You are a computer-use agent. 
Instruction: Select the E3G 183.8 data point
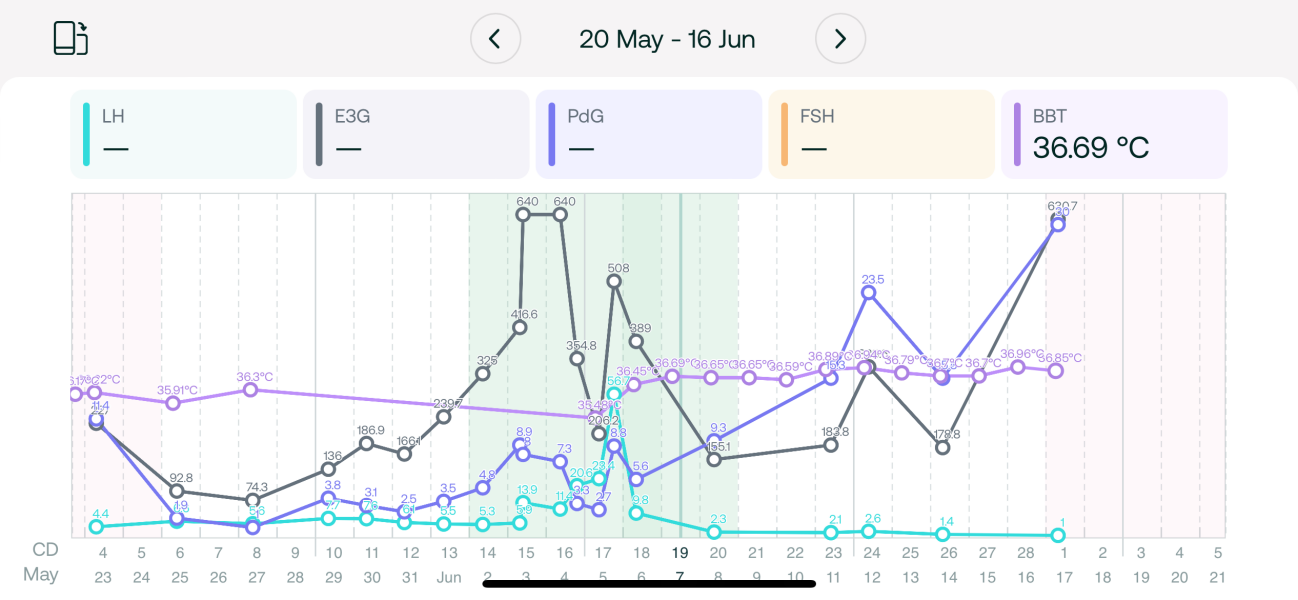(832, 445)
